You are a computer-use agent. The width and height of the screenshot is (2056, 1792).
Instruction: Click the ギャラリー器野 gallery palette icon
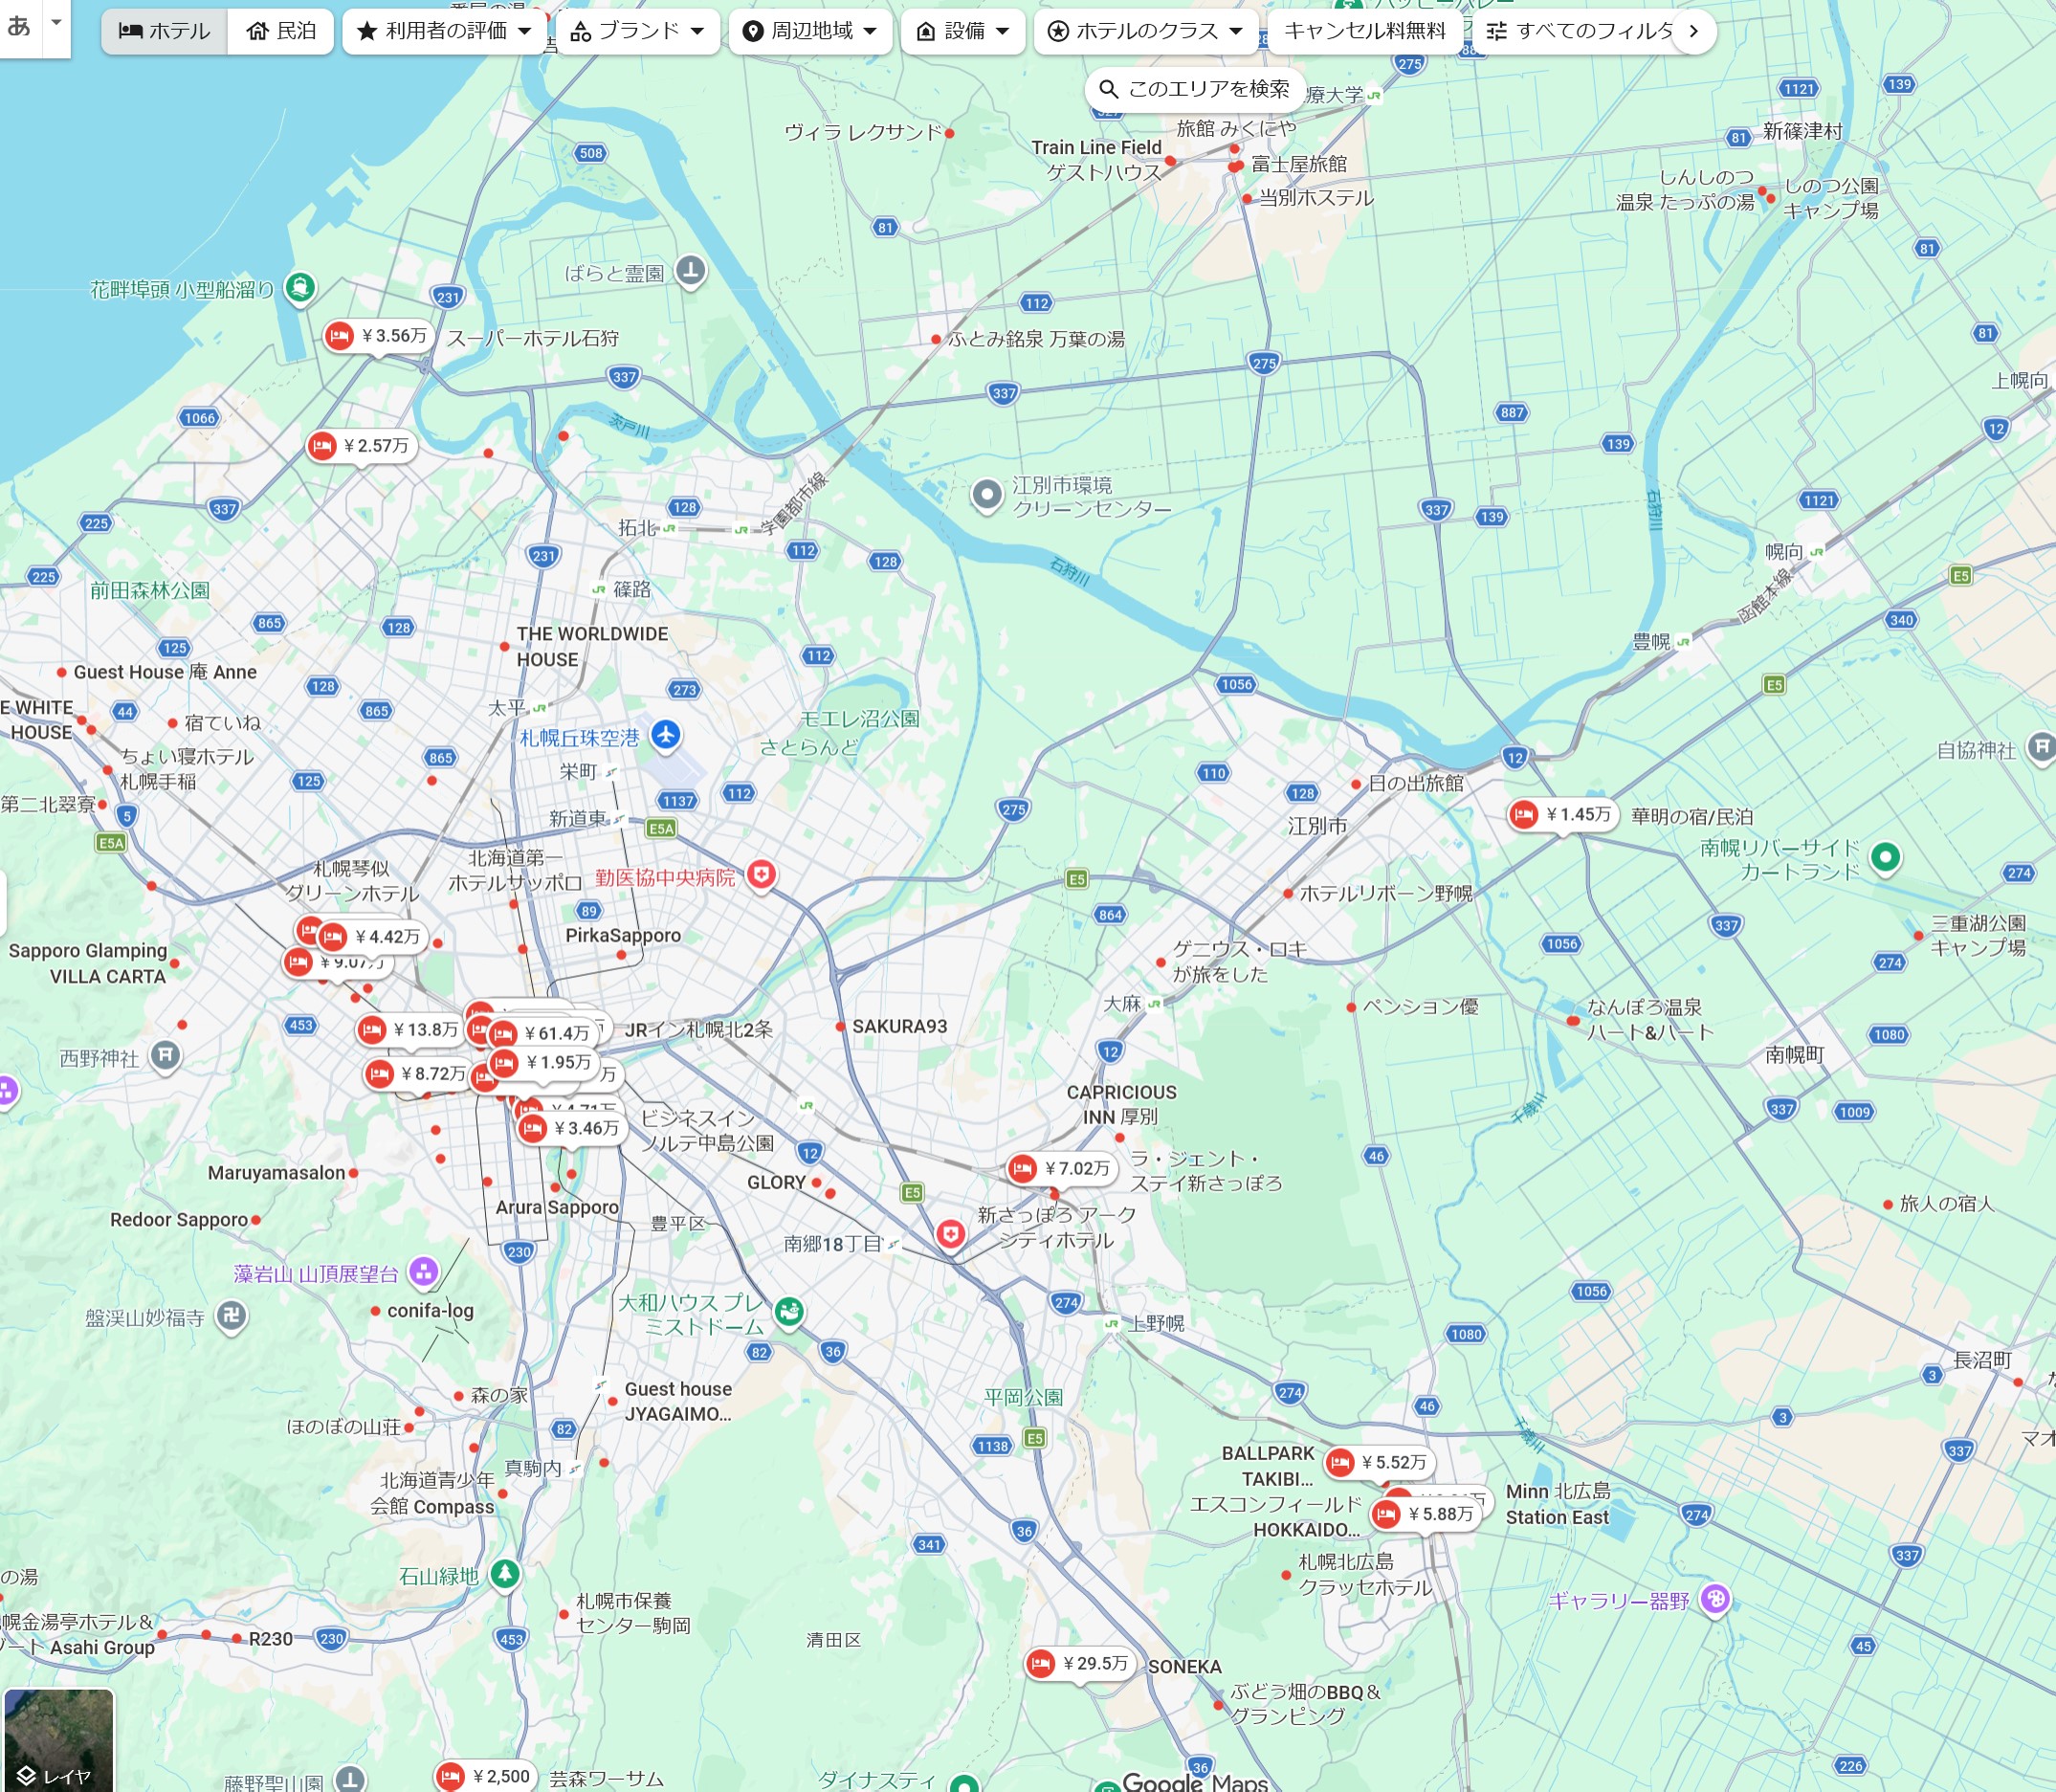1716,1599
